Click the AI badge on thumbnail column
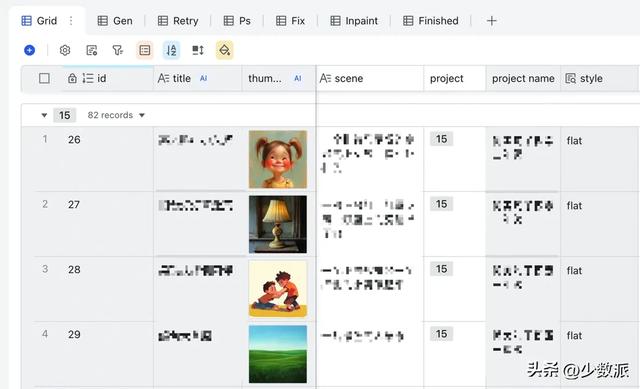 [298, 78]
